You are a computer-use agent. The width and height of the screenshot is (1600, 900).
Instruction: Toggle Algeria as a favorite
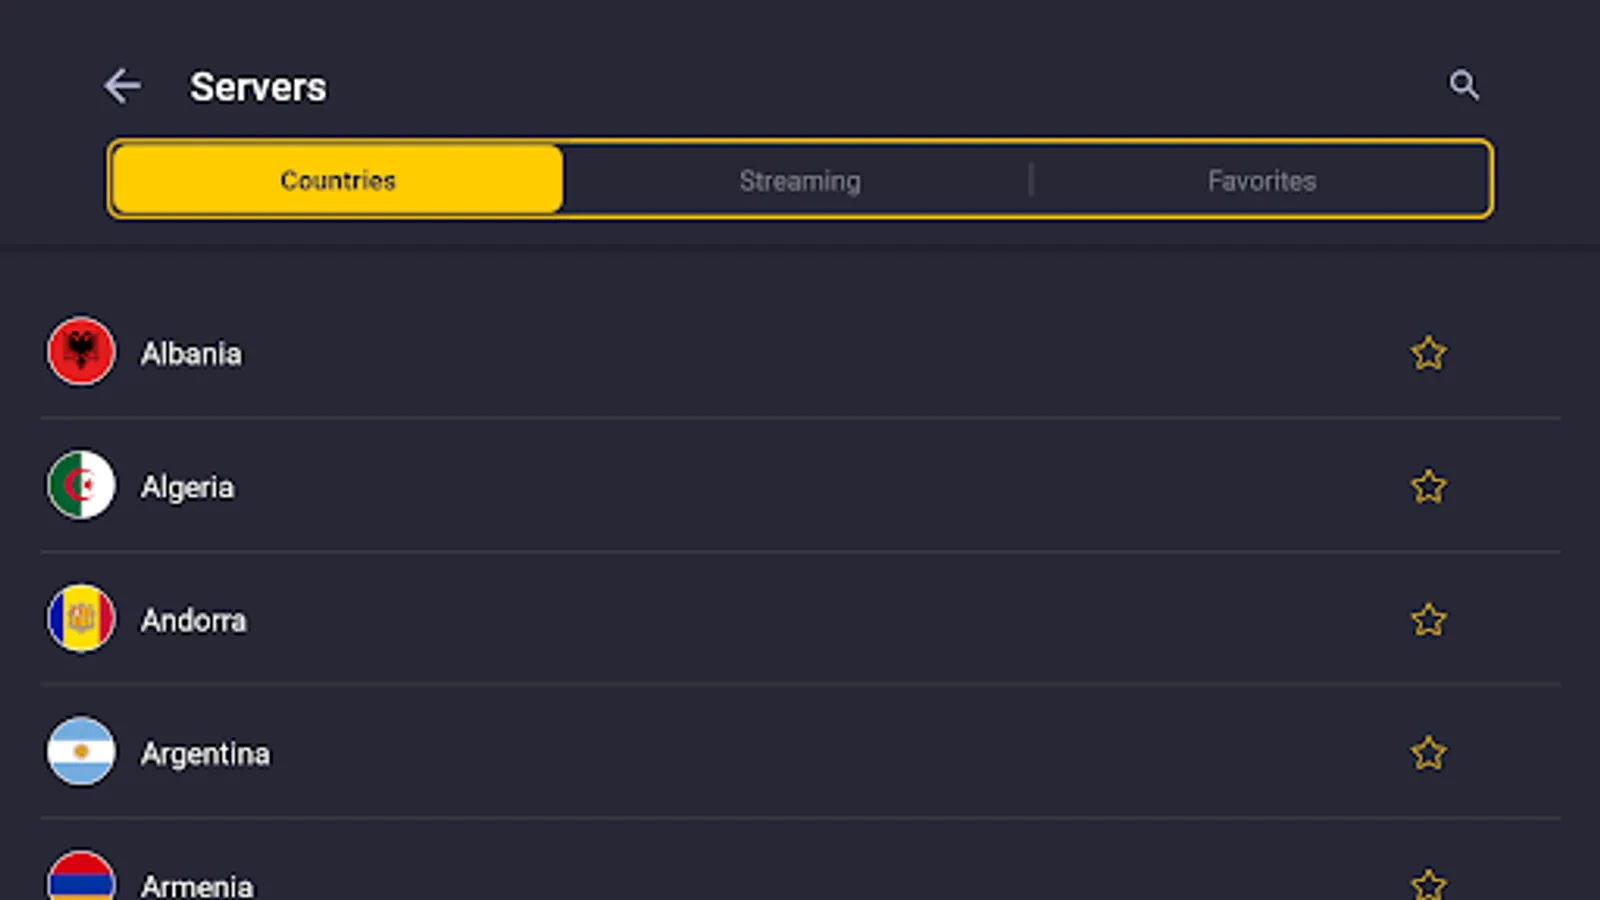[x=1429, y=486]
